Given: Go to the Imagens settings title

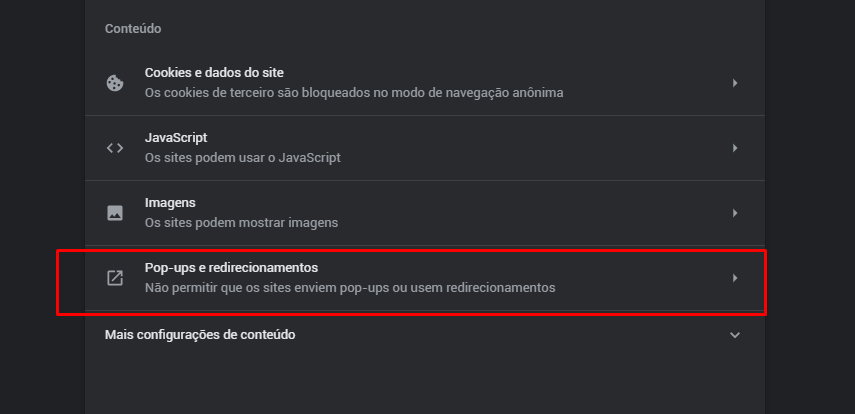Looking at the screenshot, I should 170,203.
